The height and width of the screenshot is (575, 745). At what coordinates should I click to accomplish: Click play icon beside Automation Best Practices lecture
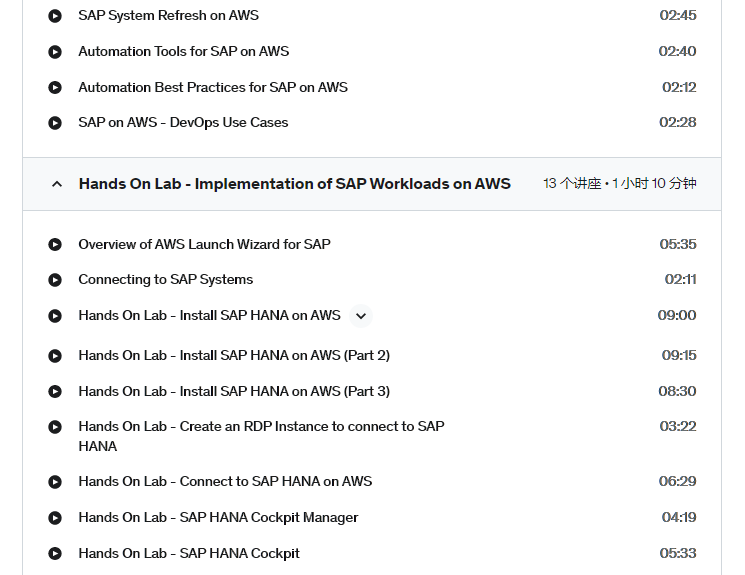pos(55,87)
